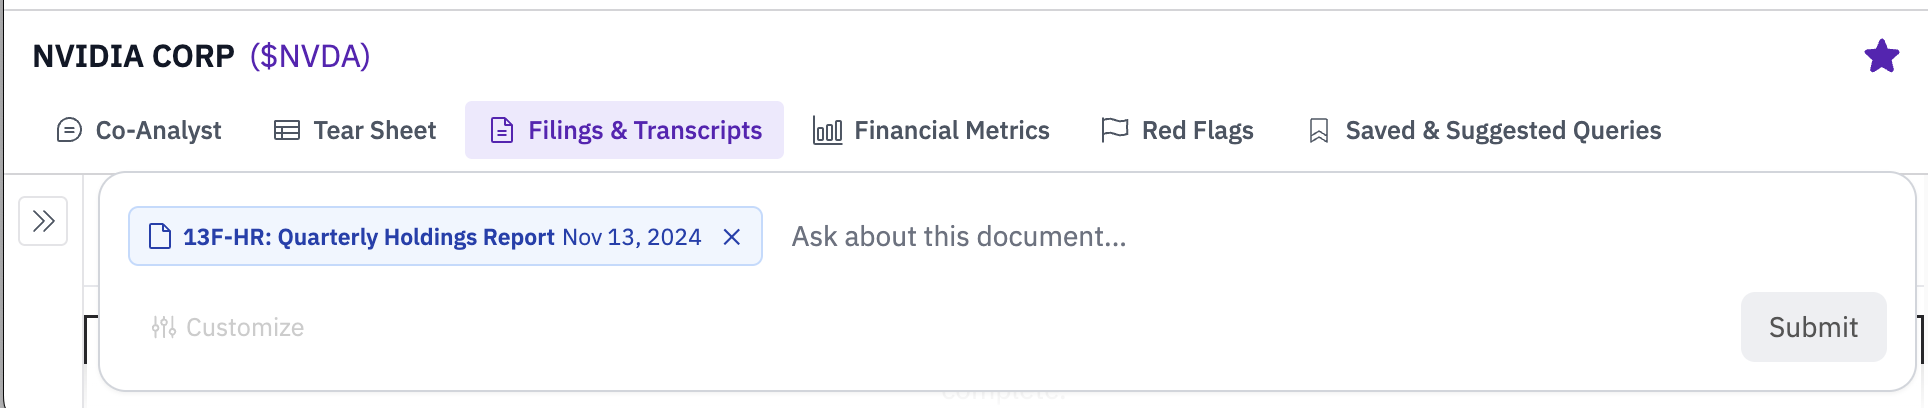Open the Customize options label

click(245, 327)
